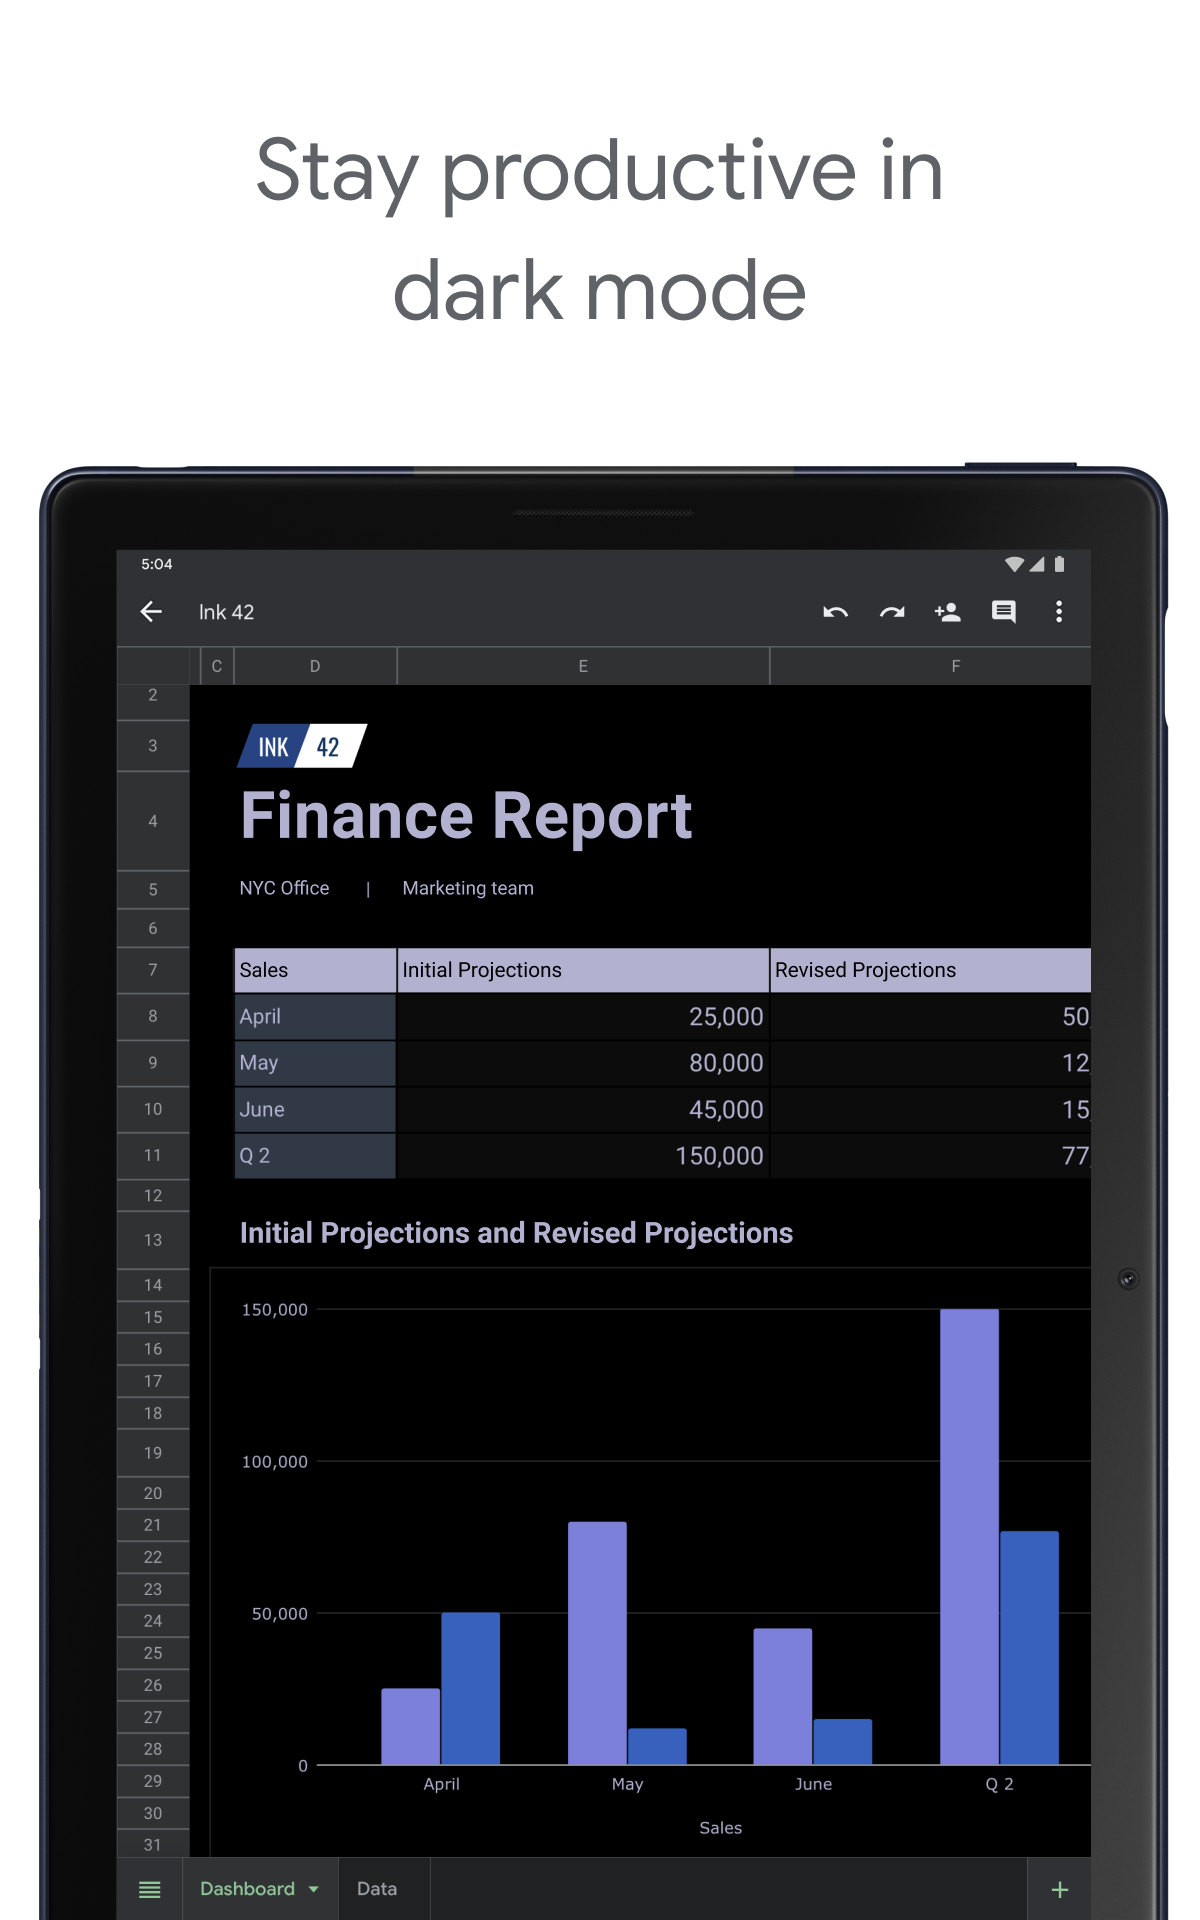The height and width of the screenshot is (1920, 1200).
Task: Click the April initial projections bar
Action: 411,1726
